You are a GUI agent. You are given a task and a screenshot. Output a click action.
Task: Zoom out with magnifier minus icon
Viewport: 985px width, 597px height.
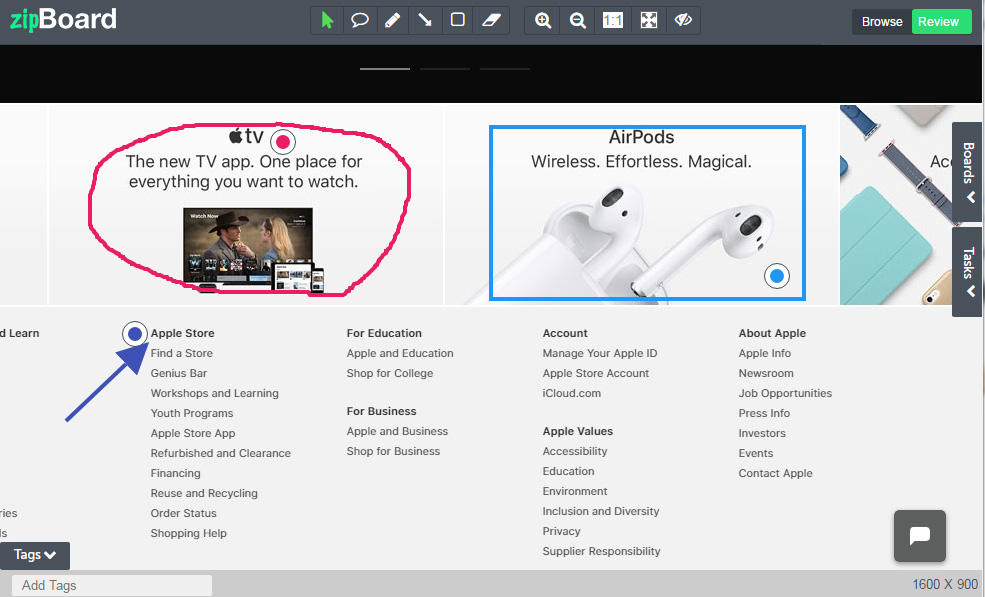click(577, 20)
